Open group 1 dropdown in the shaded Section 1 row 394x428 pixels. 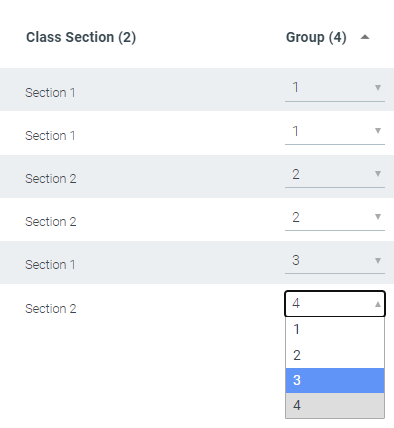coord(335,88)
